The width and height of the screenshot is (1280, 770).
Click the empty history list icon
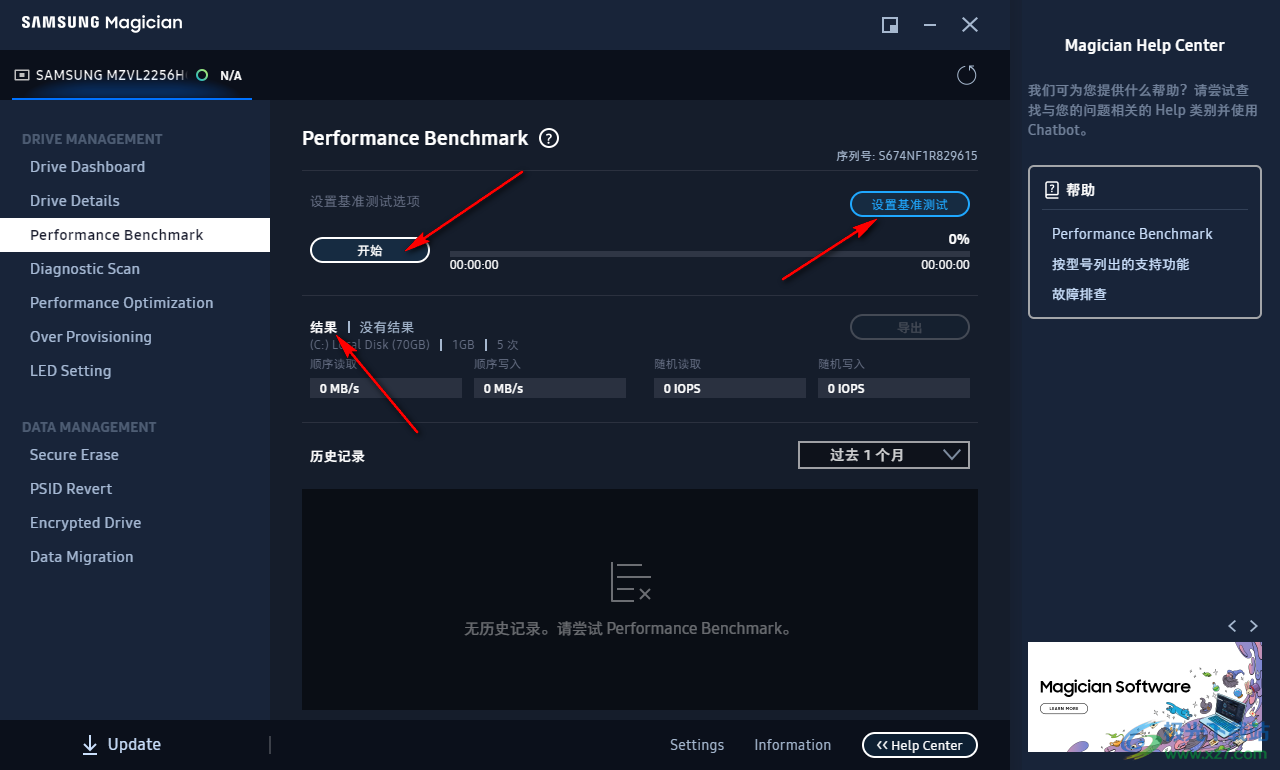click(631, 582)
